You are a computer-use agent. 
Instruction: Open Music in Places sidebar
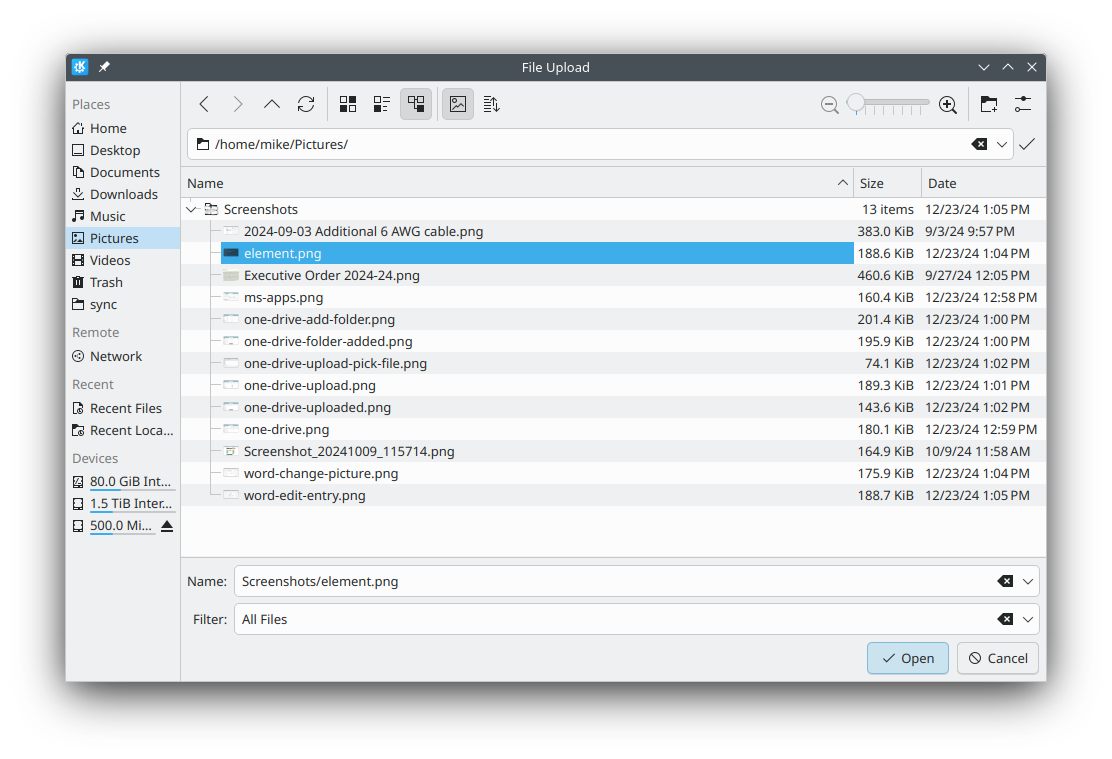pos(123,216)
